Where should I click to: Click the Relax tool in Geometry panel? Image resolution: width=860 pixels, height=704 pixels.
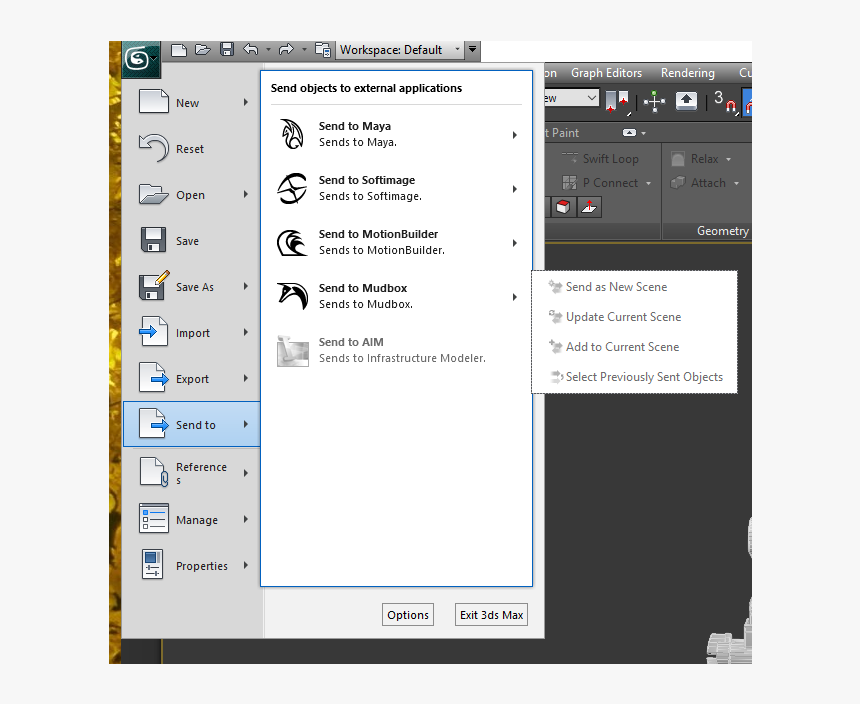coord(695,159)
